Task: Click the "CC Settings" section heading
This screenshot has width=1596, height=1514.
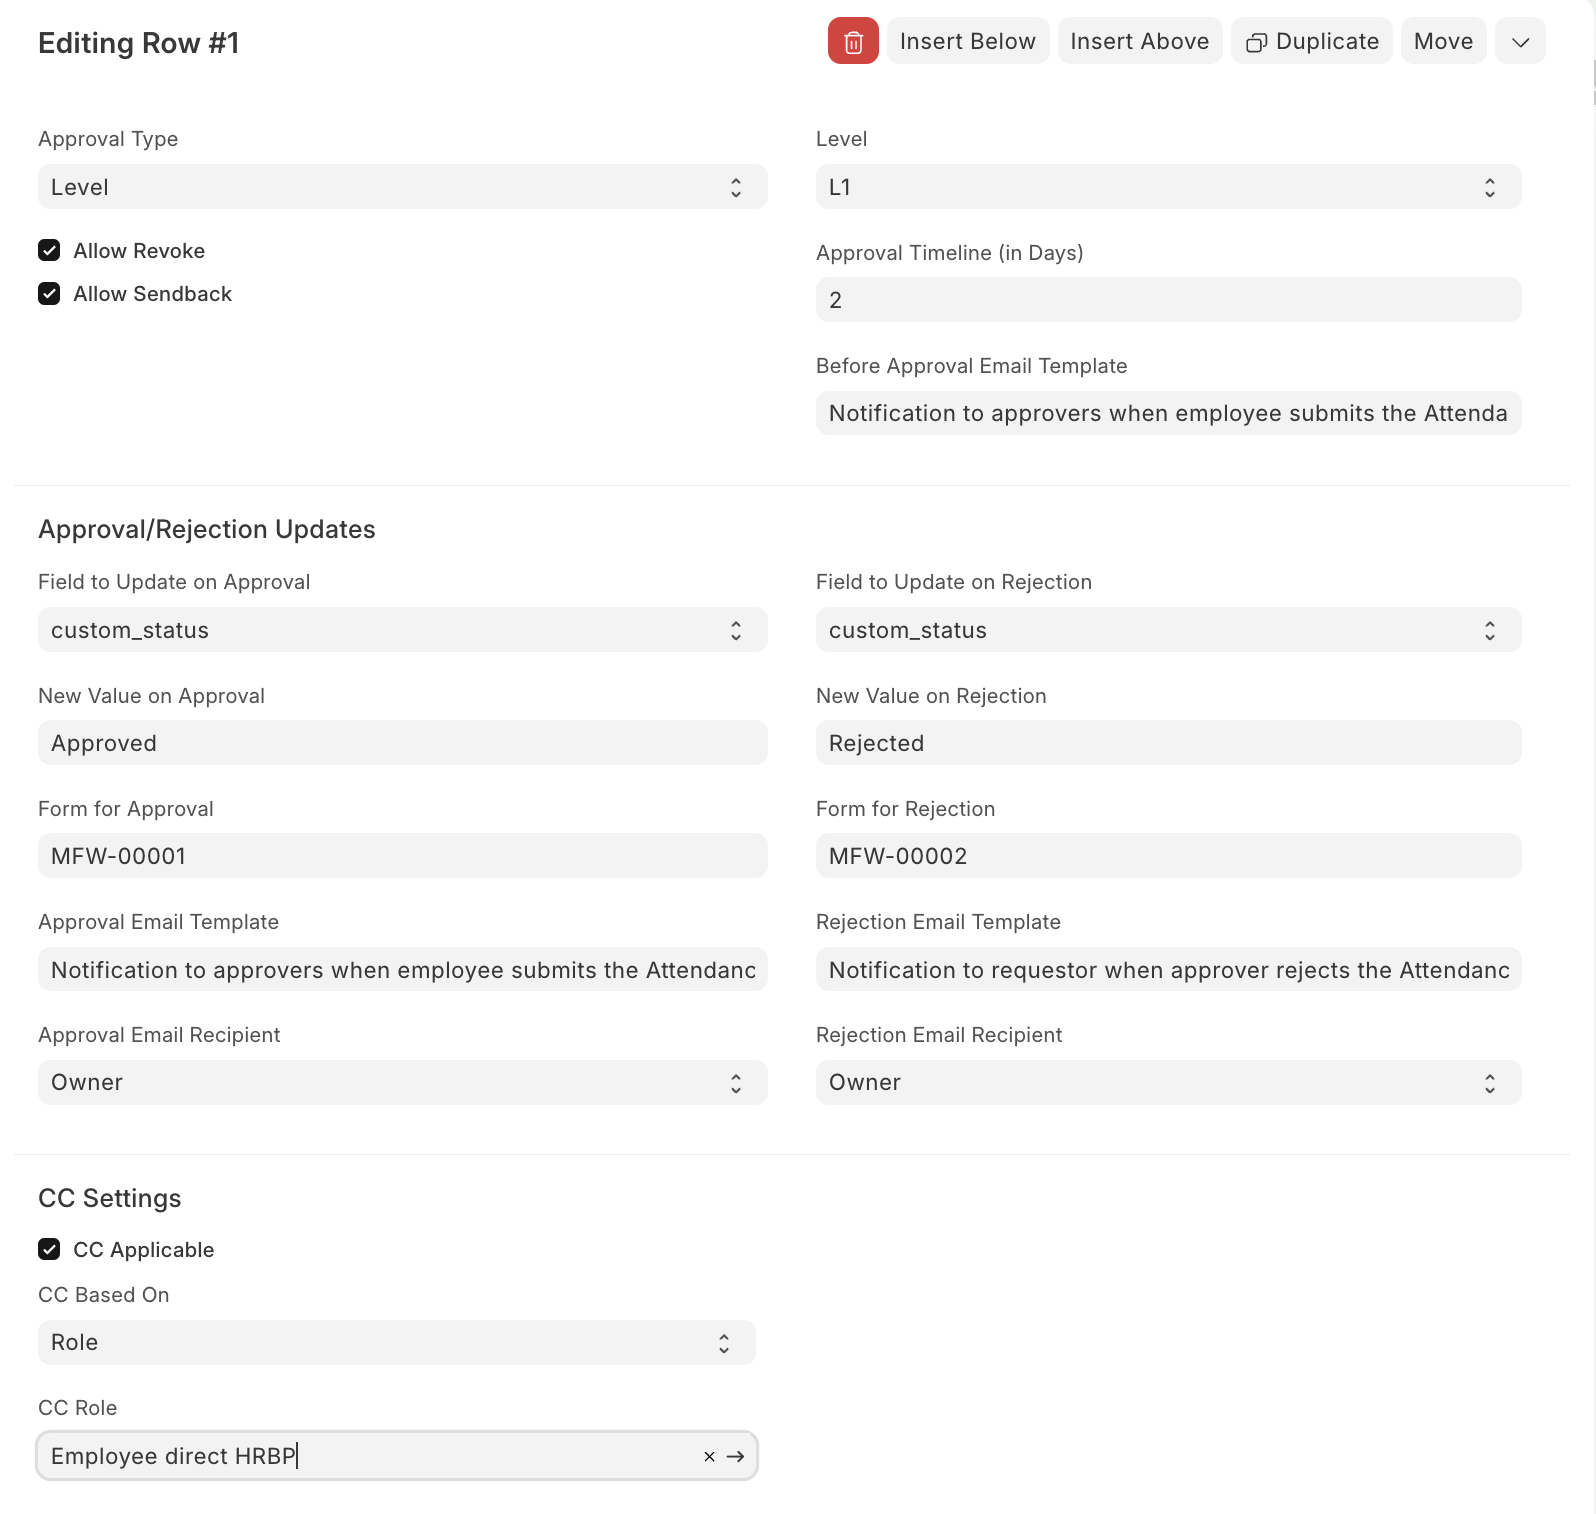Action: click(x=110, y=1198)
